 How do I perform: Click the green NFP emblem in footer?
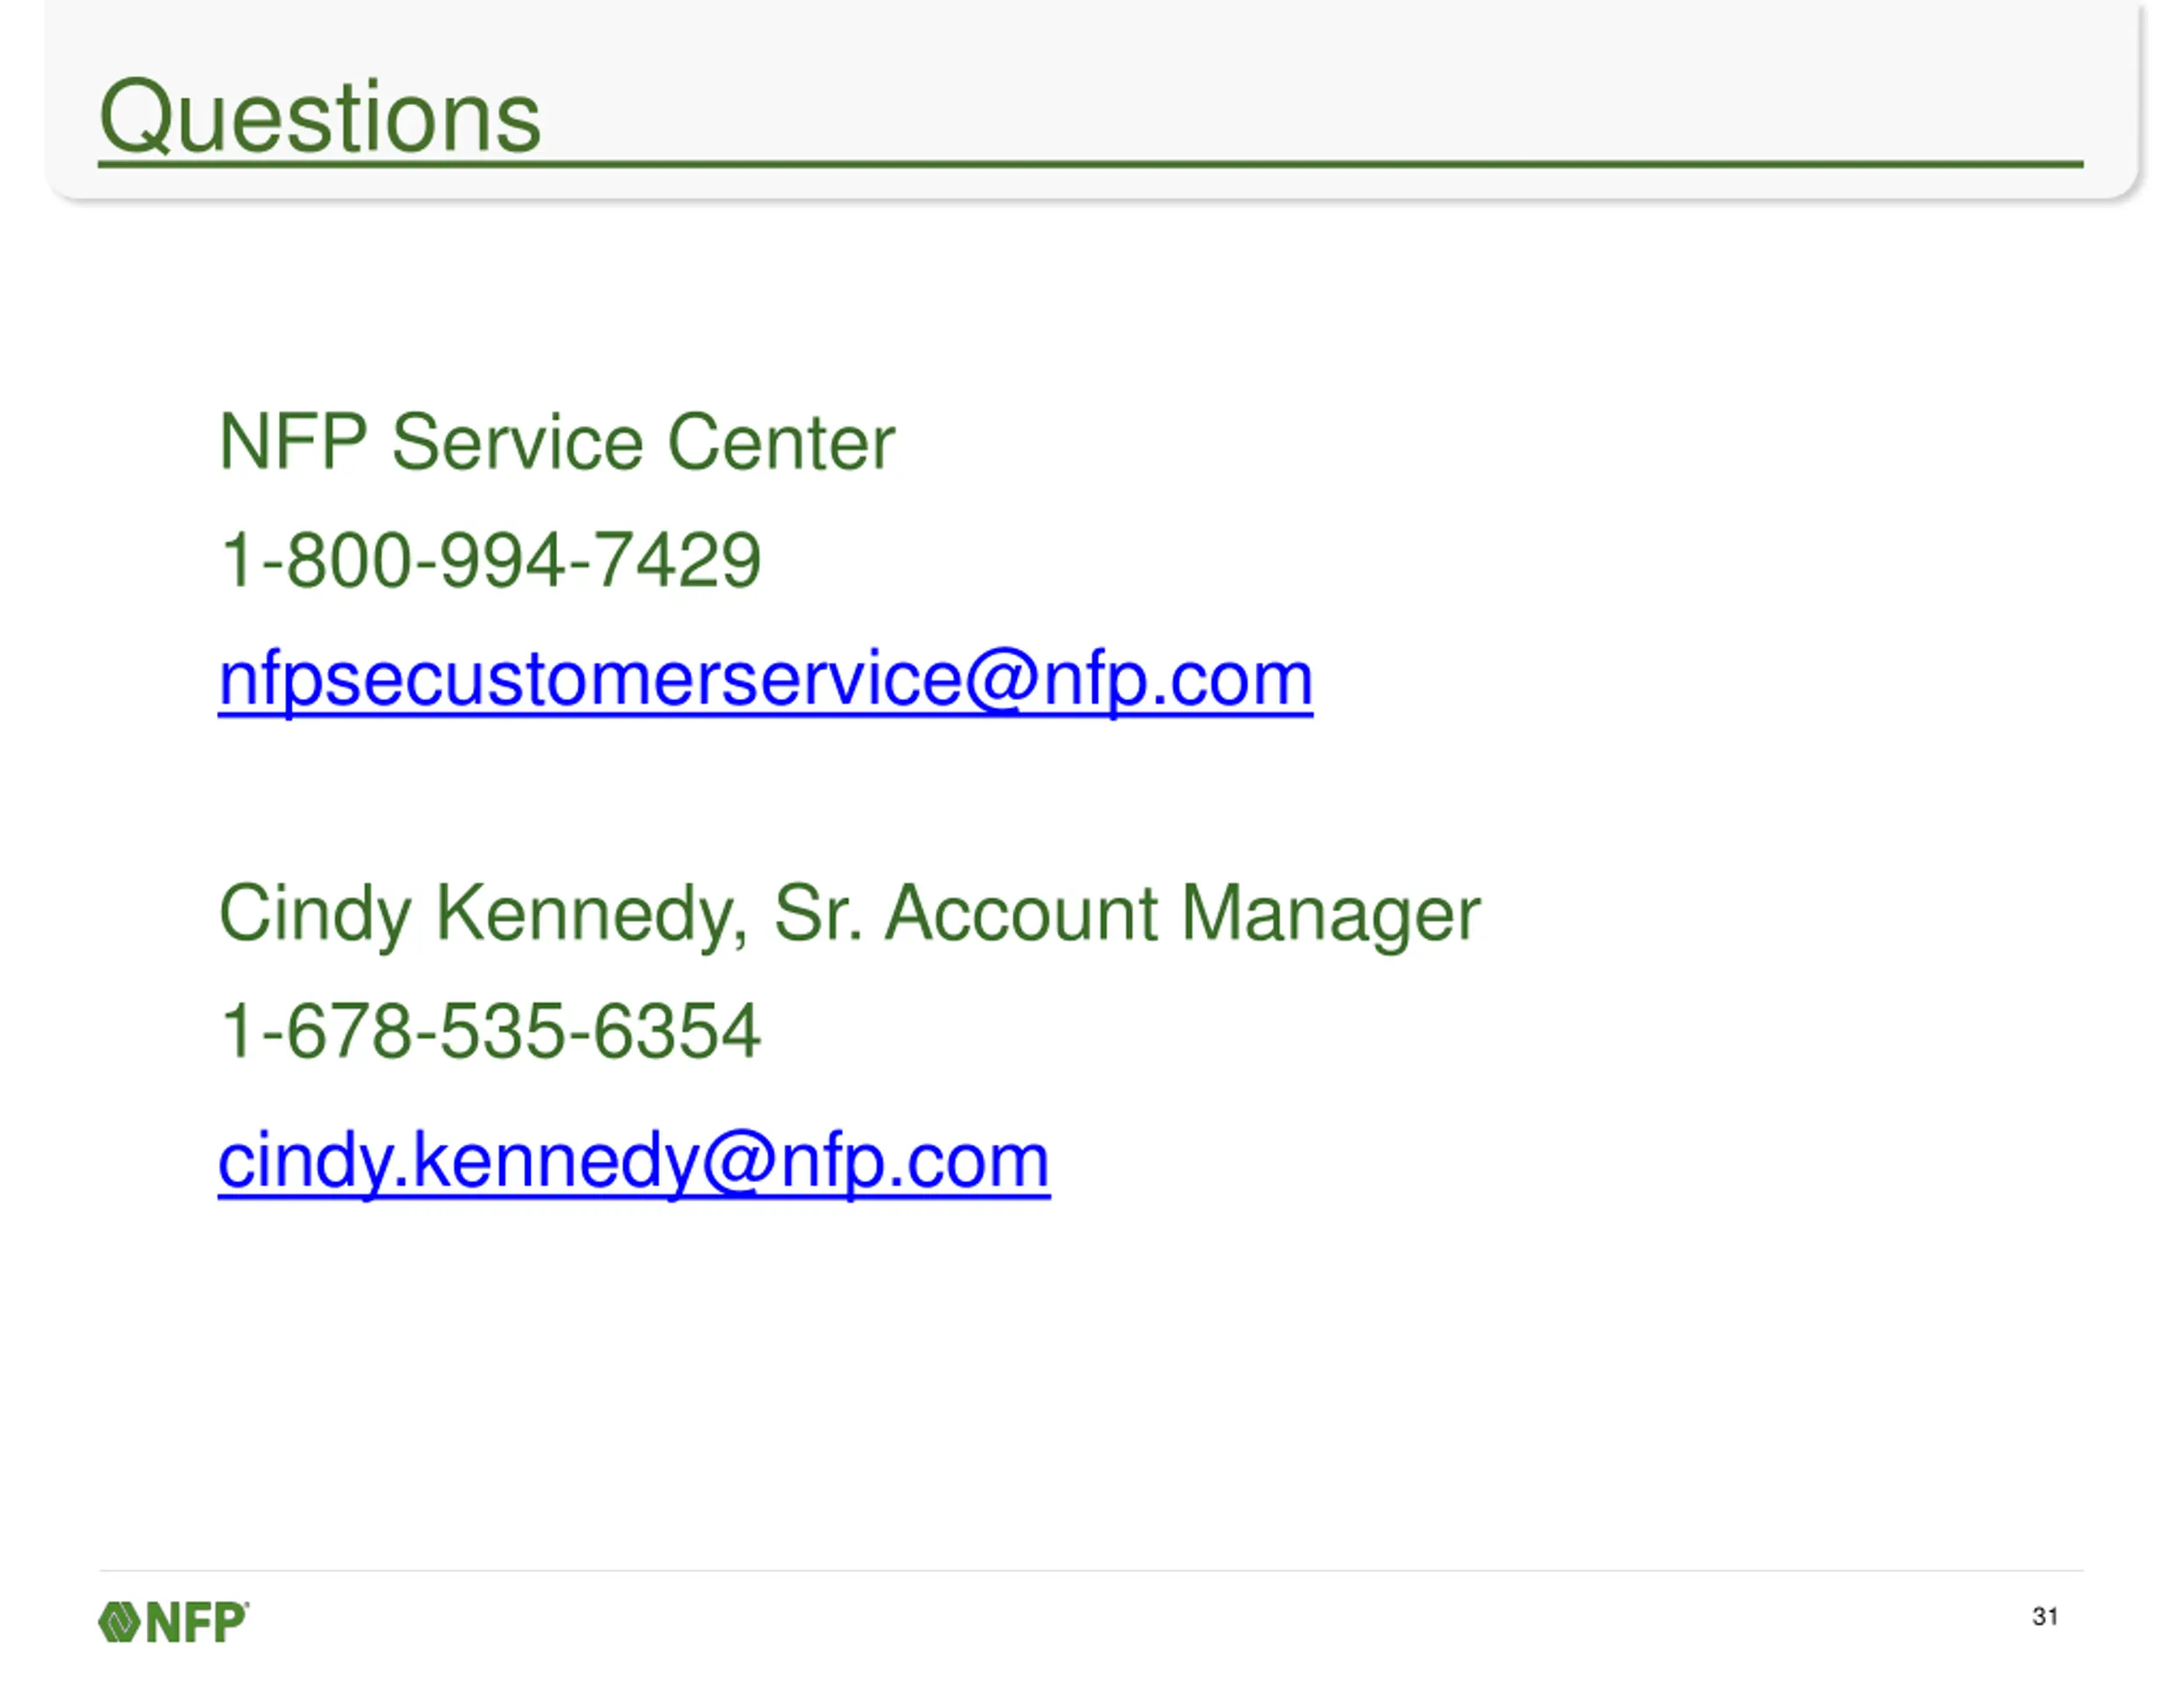tap(119, 1621)
